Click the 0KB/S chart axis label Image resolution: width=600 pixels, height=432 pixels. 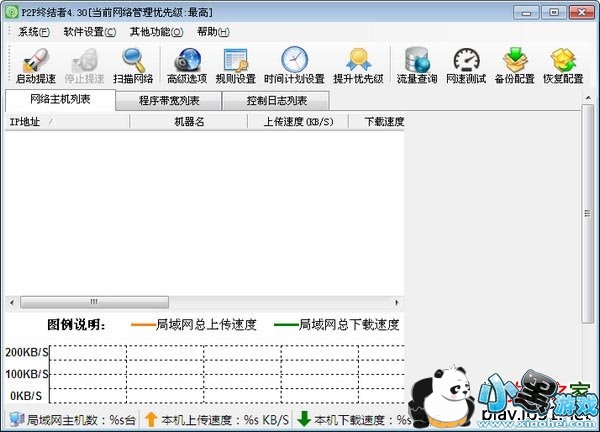26,396
